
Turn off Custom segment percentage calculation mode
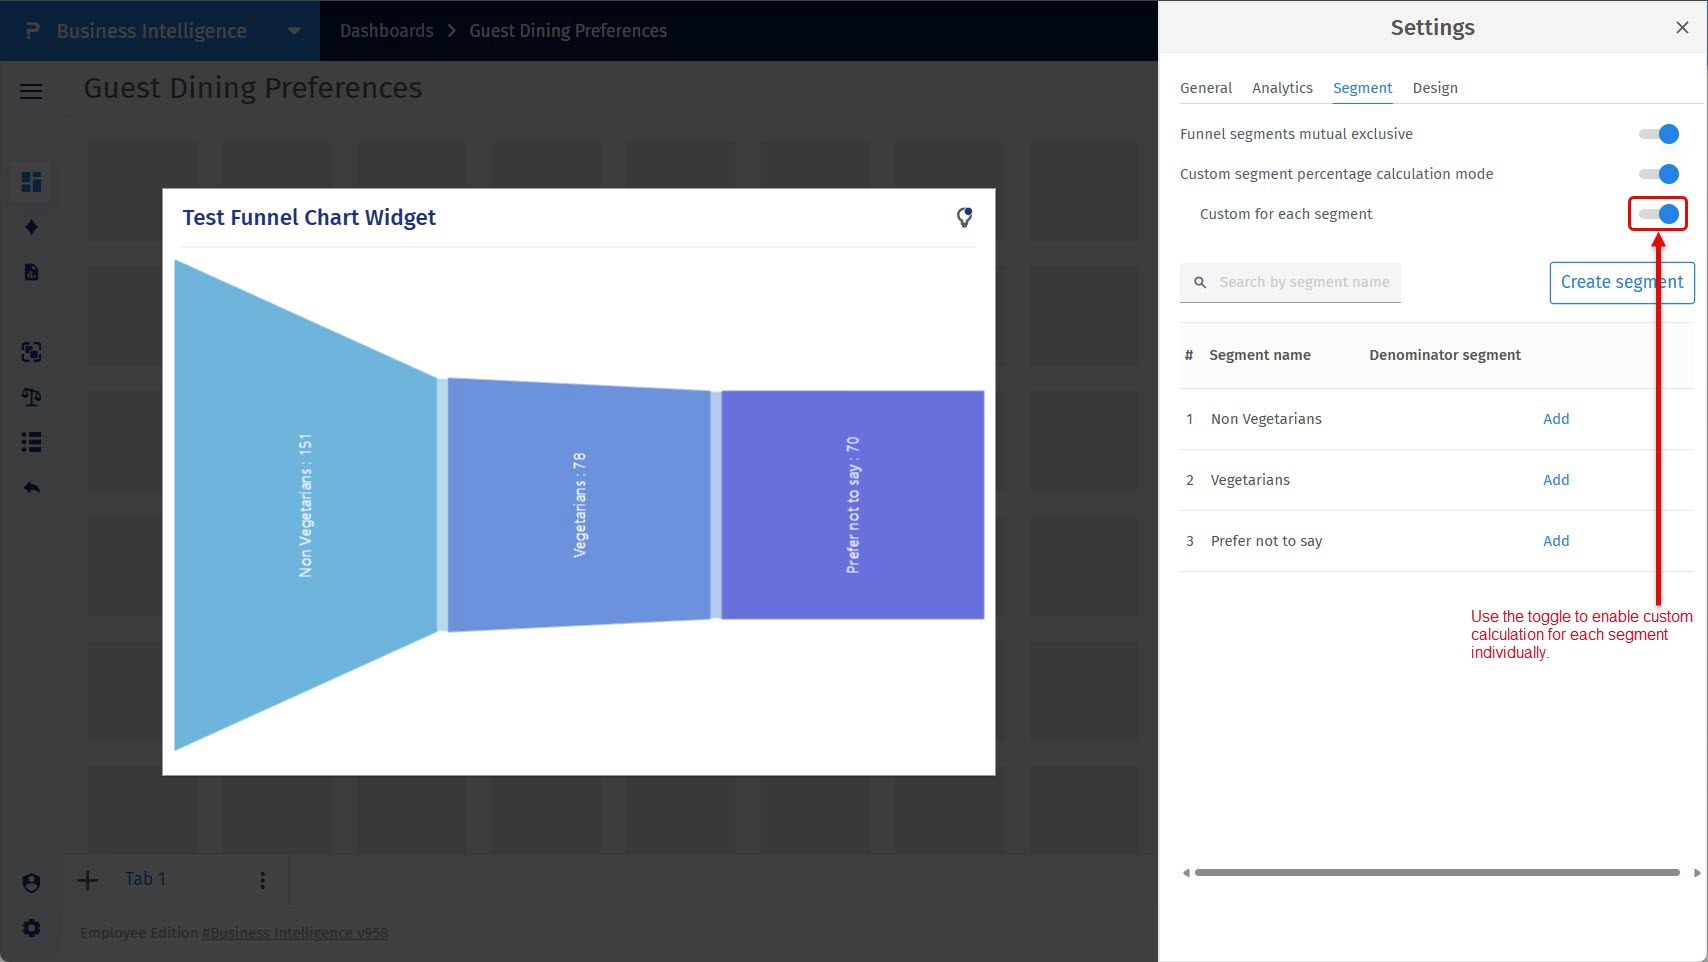(1657, 173)
